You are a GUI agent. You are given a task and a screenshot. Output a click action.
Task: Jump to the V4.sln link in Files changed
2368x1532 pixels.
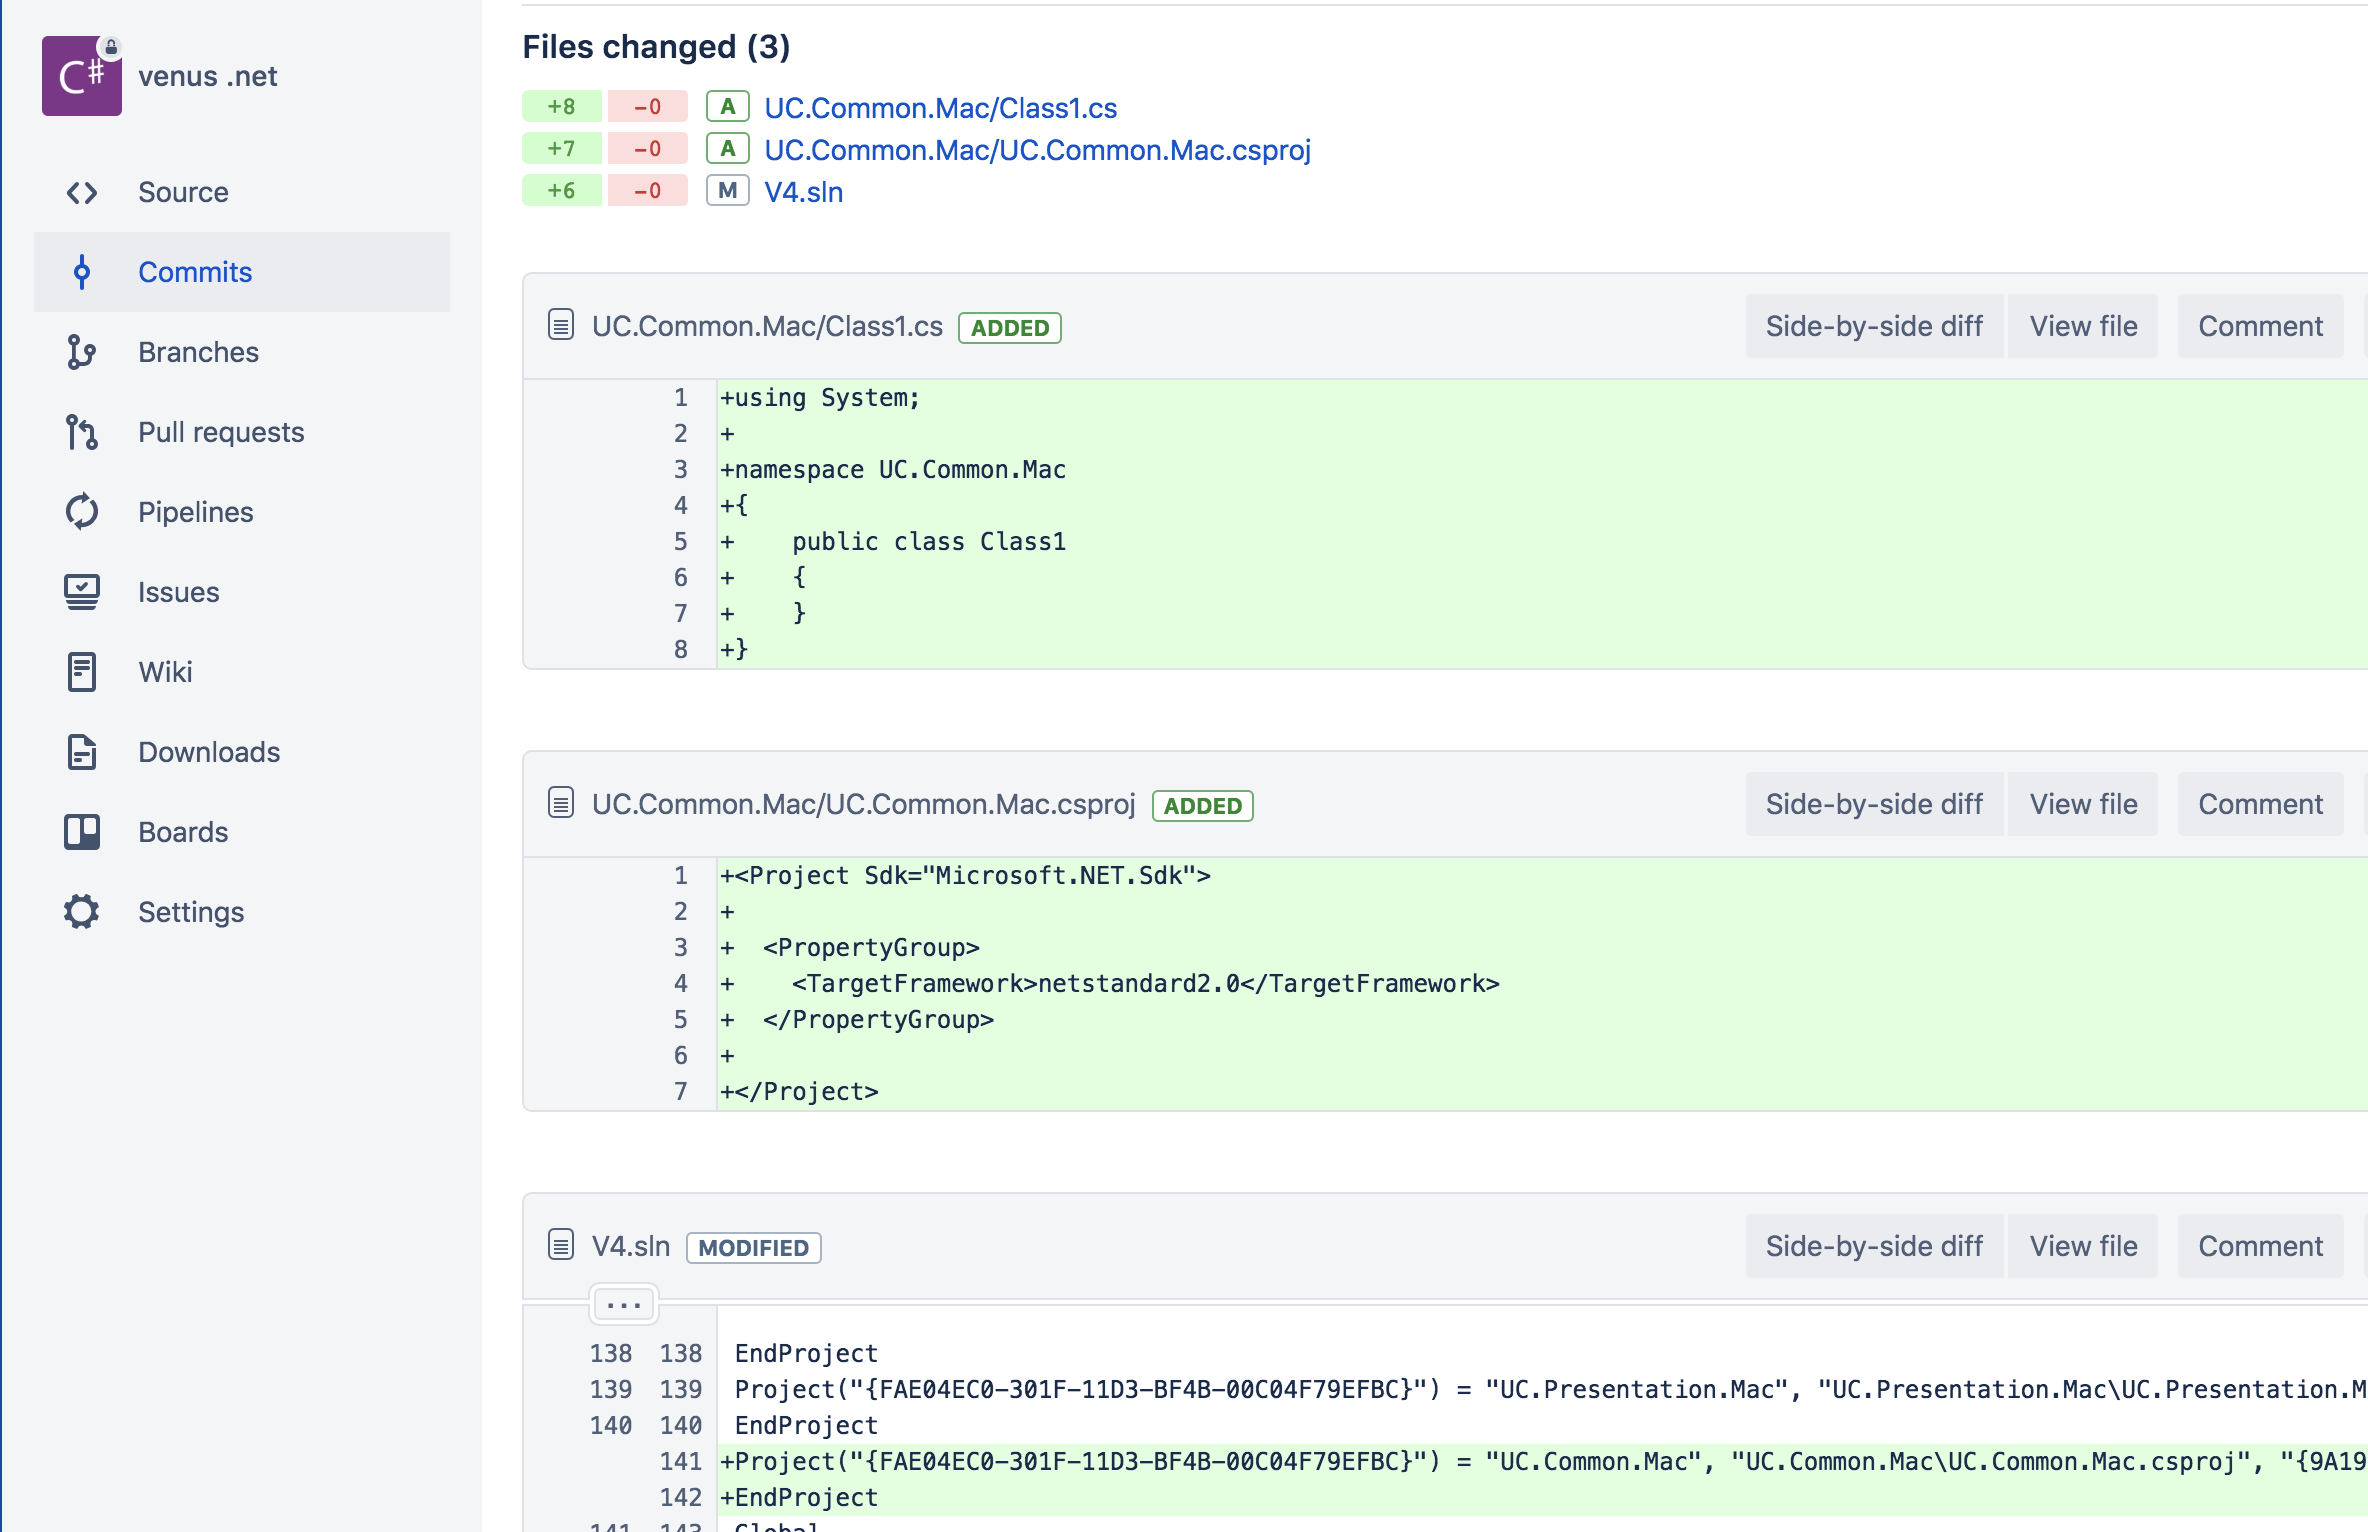point(804,192)
